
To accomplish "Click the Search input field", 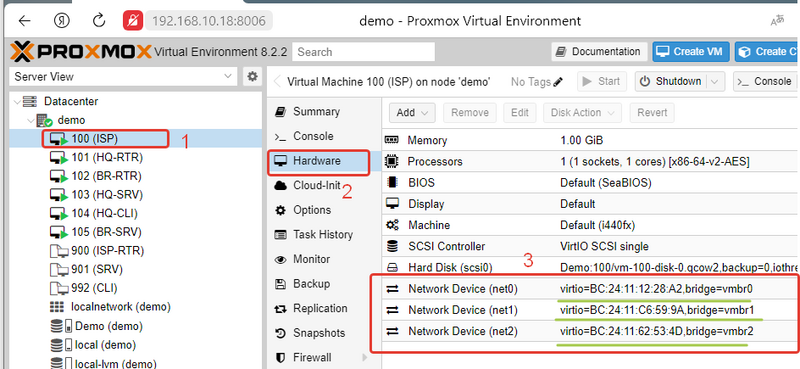I will (364, 52).
